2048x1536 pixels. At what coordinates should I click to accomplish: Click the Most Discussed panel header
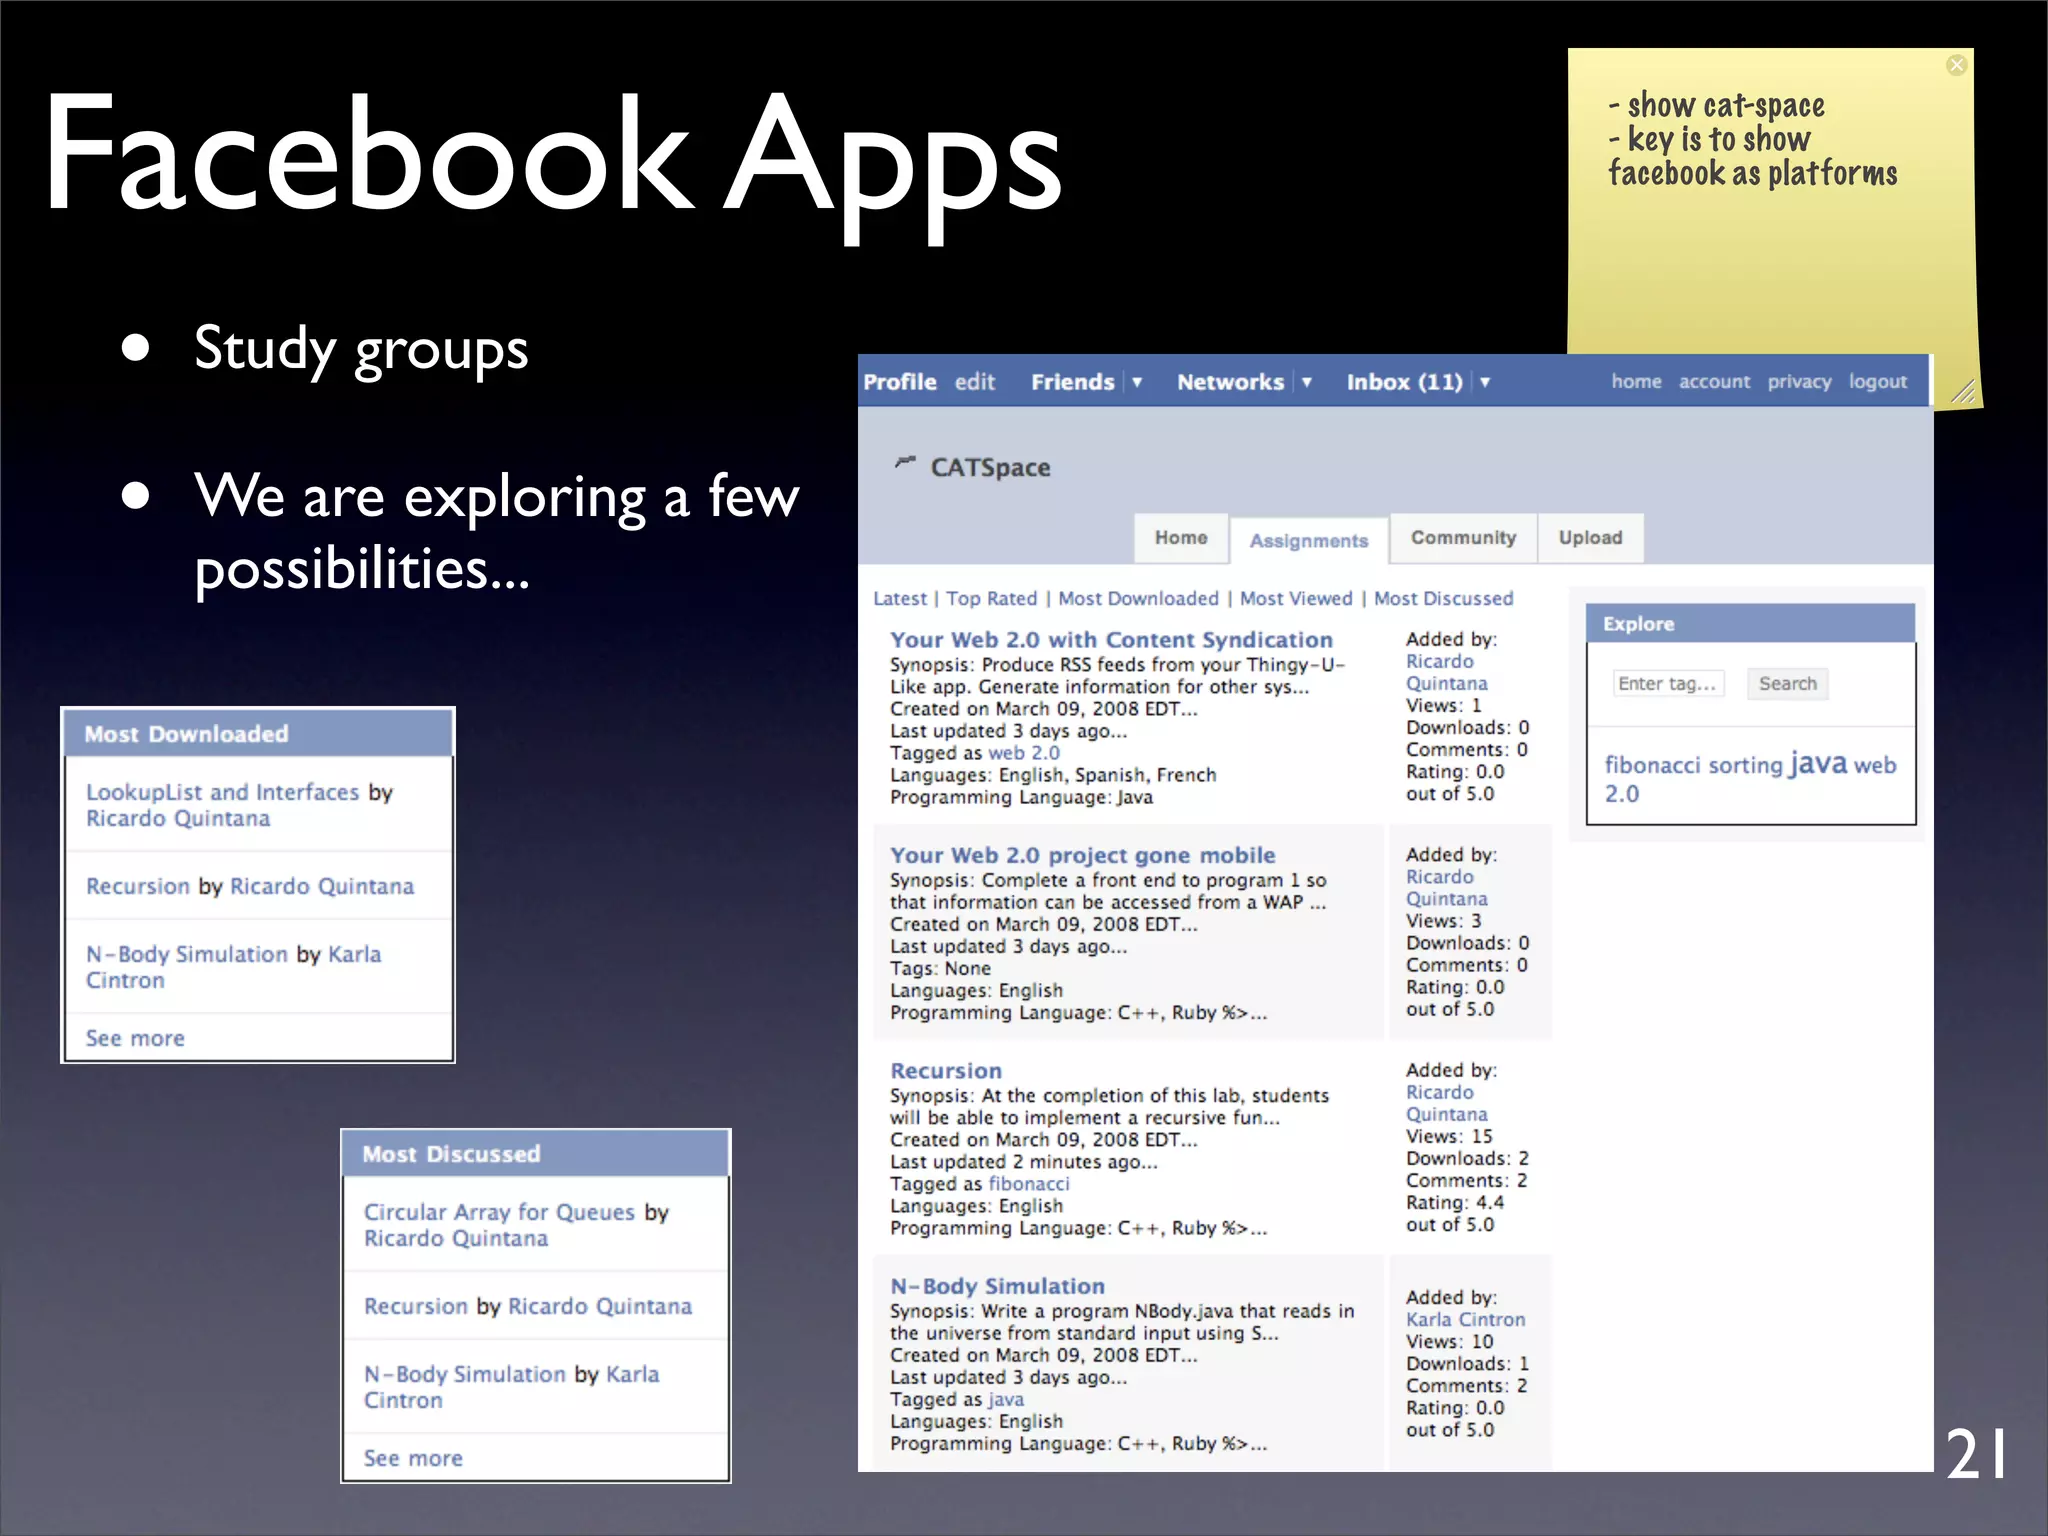[x=536, y=1154]
